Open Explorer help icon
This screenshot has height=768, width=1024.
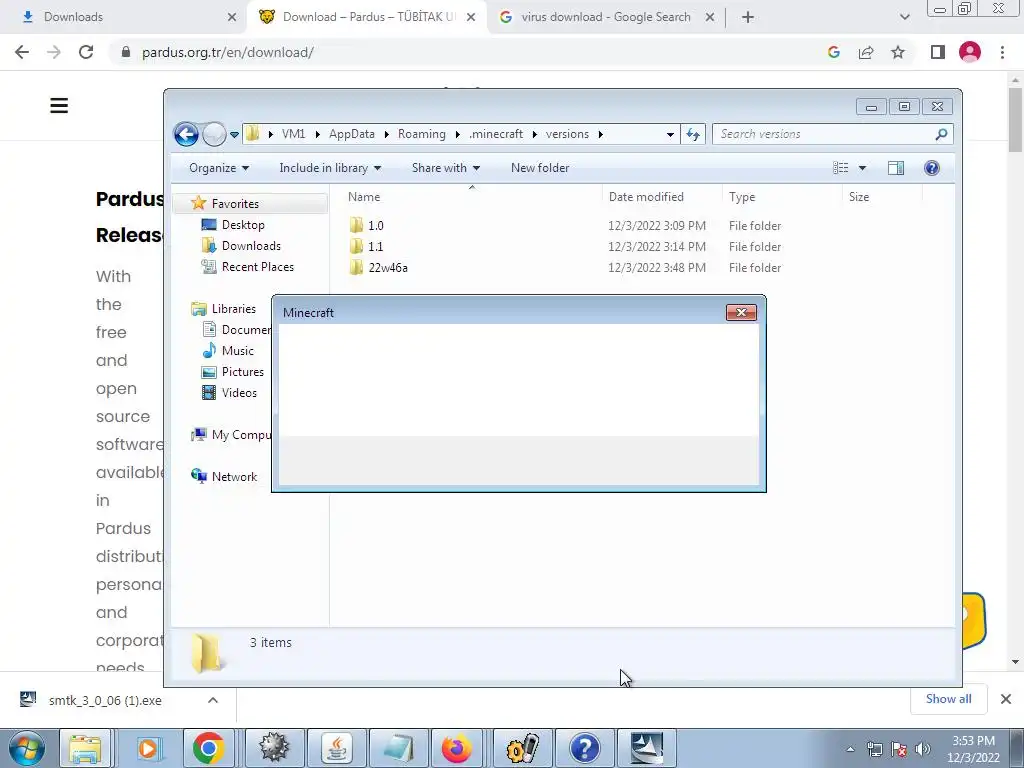932,168
